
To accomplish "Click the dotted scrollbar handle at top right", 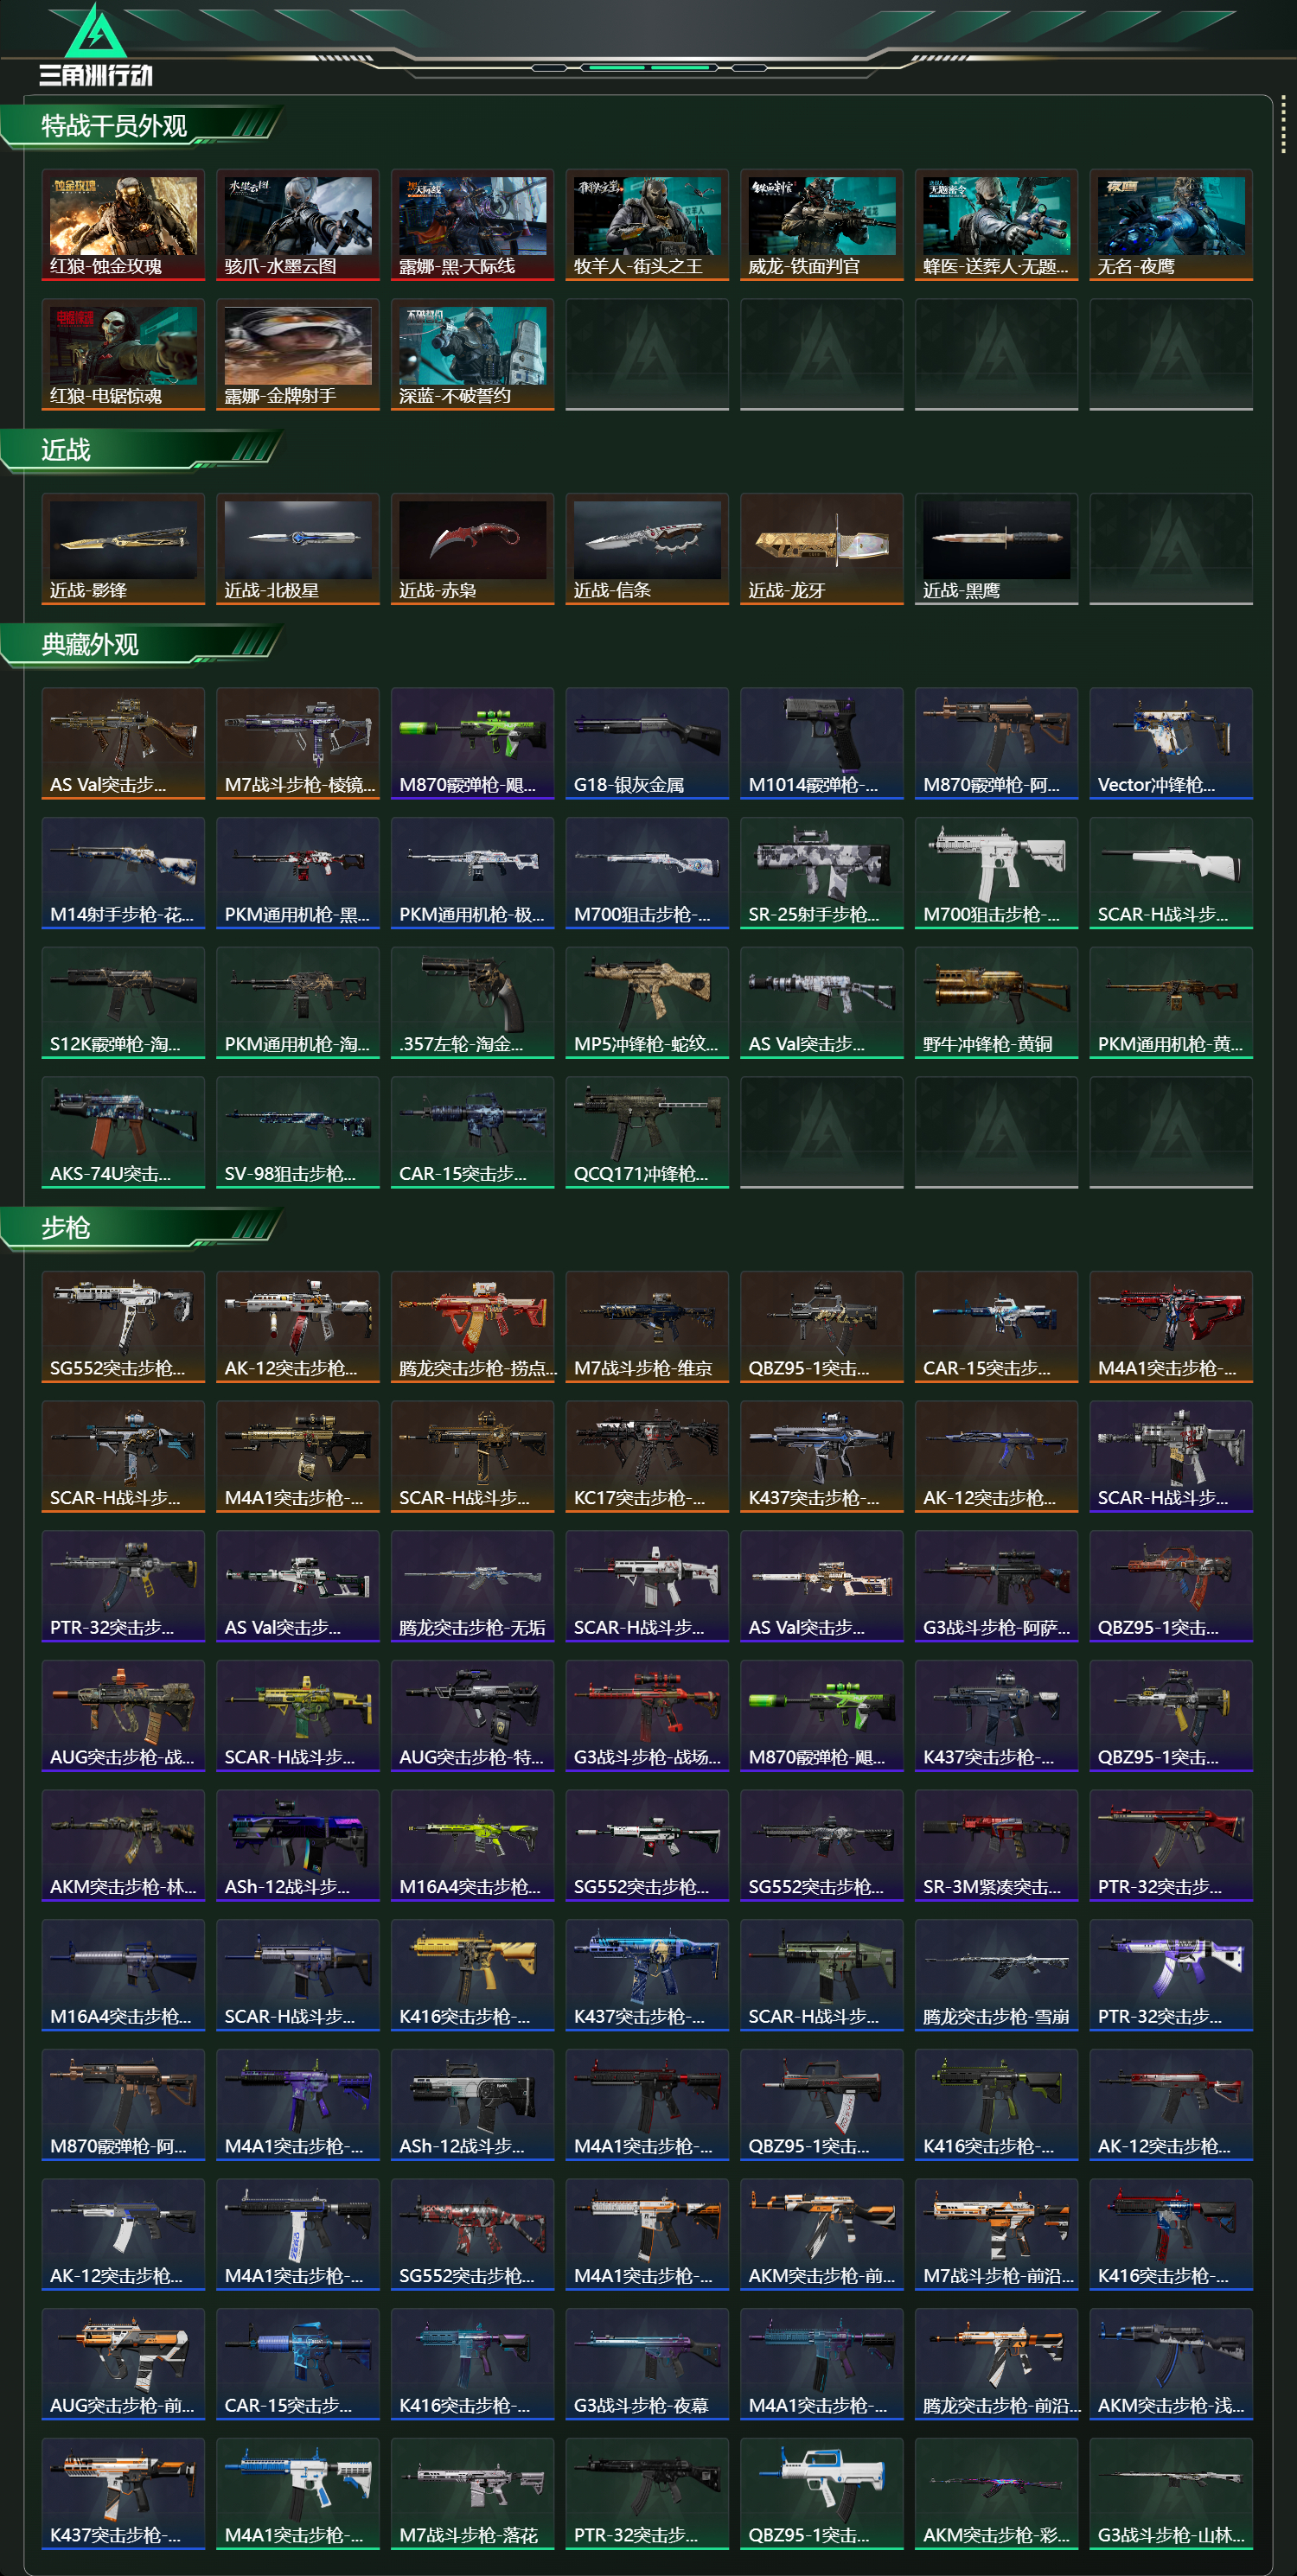I will pos(1283,126).
